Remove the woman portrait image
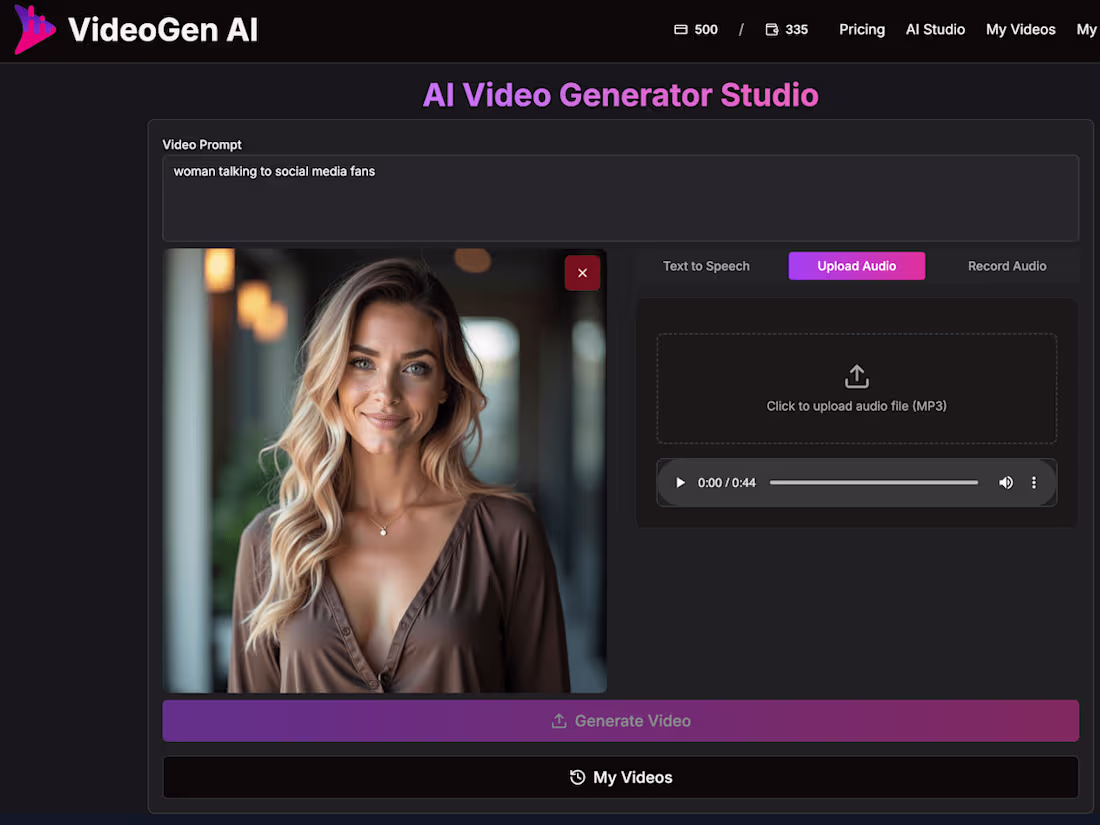 (x=582, y=272)
